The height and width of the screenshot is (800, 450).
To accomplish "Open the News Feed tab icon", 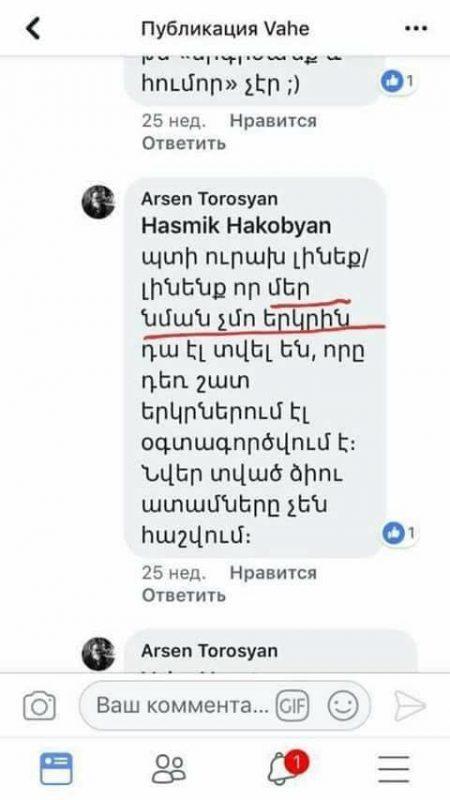I will point(56,769).
